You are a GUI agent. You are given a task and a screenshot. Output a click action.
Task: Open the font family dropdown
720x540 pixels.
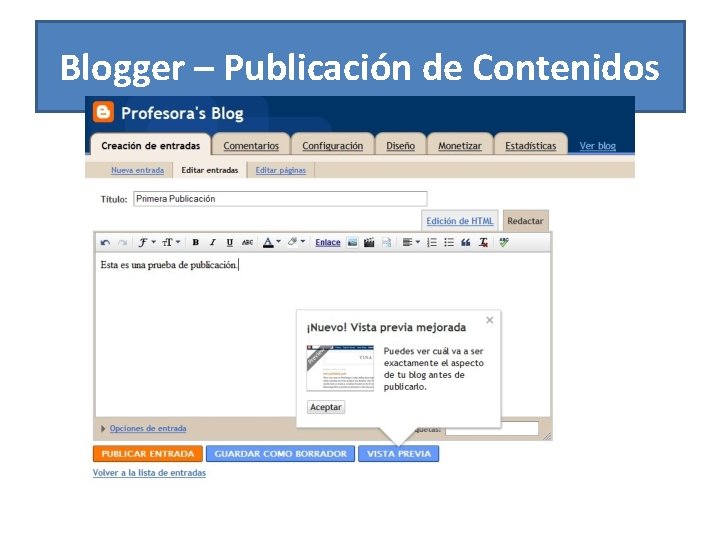[x=147, y=242]
